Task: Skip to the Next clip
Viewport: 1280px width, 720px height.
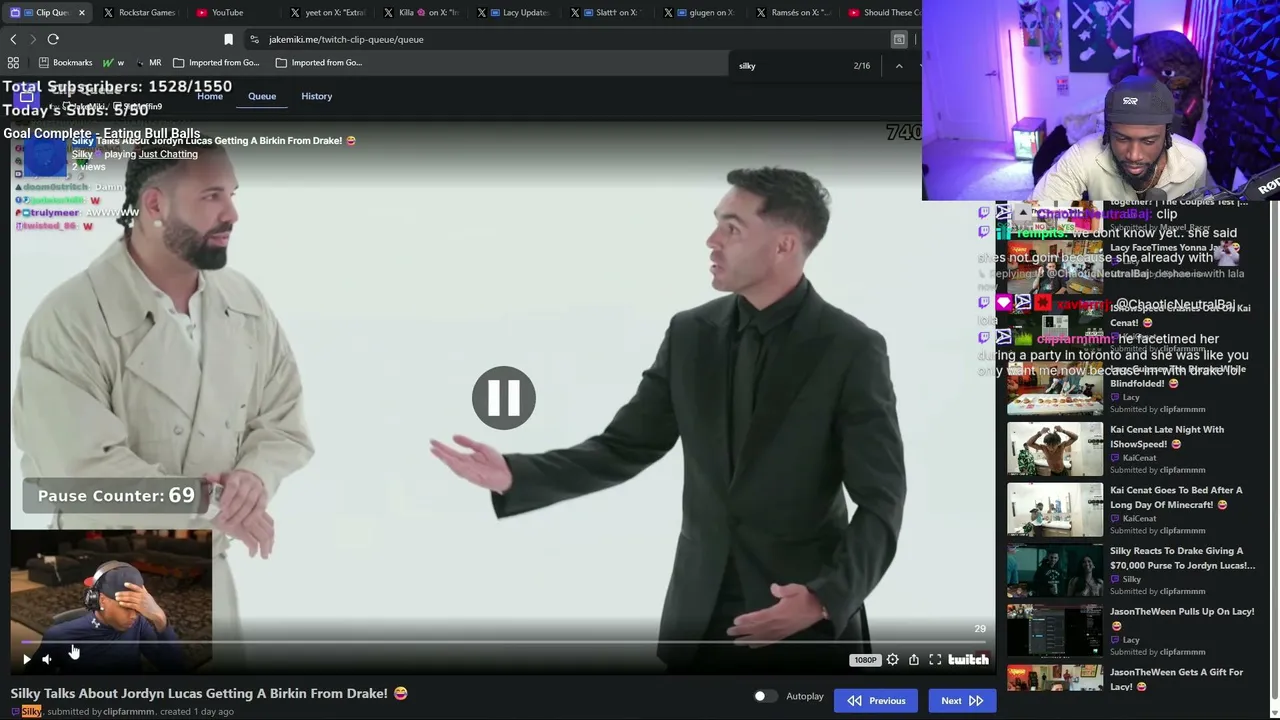Action: pos(962,701)
